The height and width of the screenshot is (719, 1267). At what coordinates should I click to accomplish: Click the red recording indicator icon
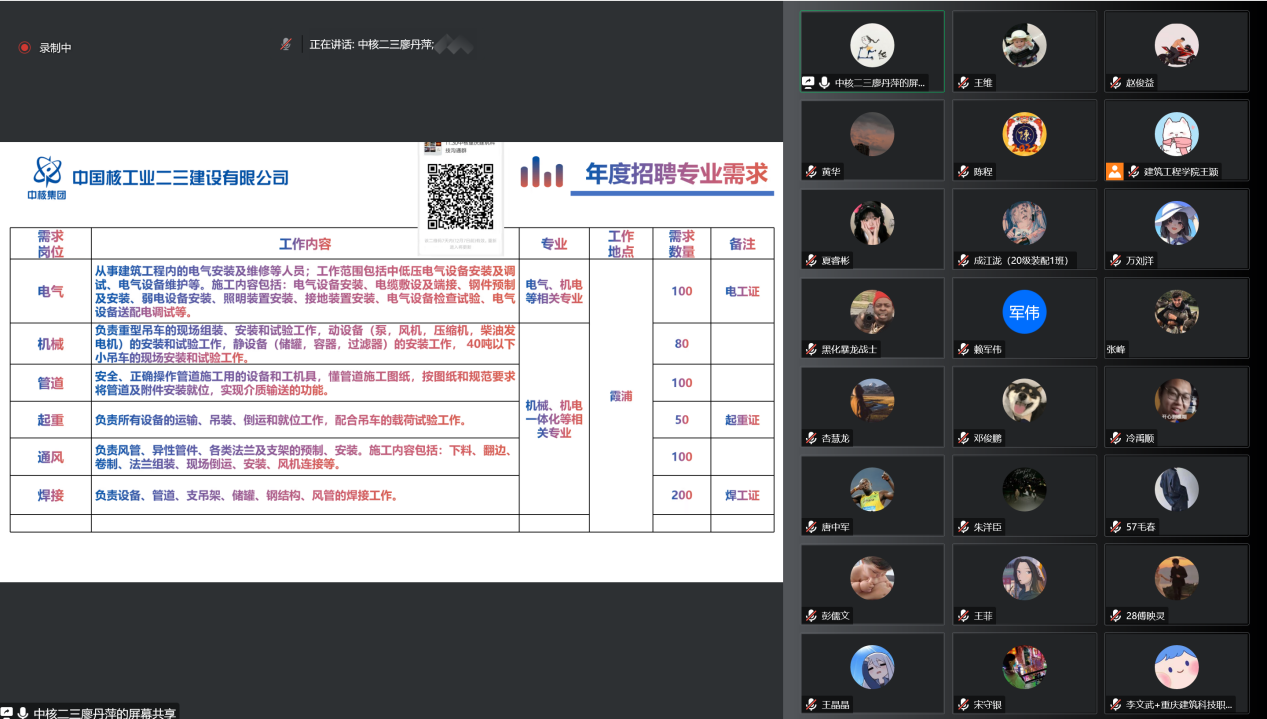click(24, 47)
